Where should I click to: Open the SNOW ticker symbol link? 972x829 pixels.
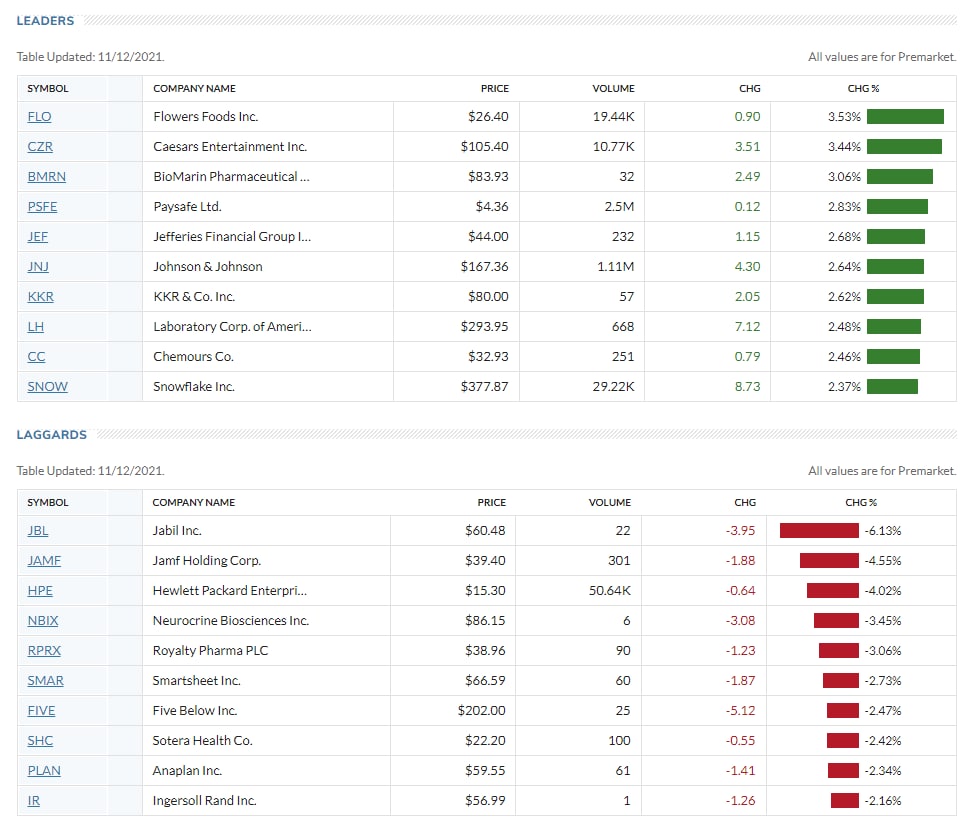[47, 386]
